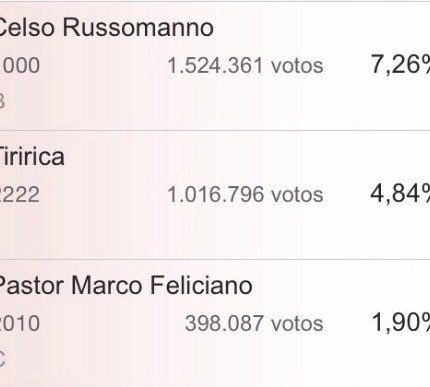Click the 1.524.361 vote number

[215, 65]
